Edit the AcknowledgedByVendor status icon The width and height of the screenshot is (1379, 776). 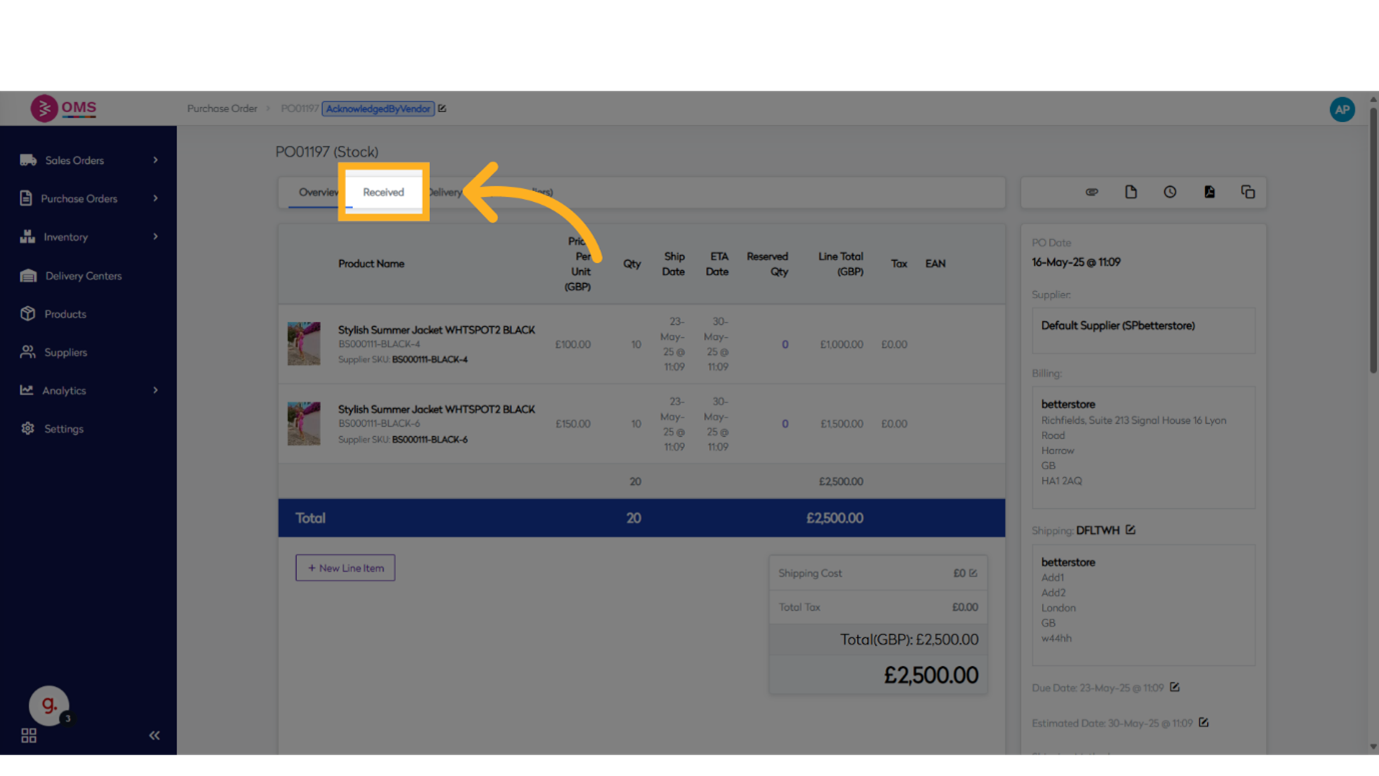[442, 109]
